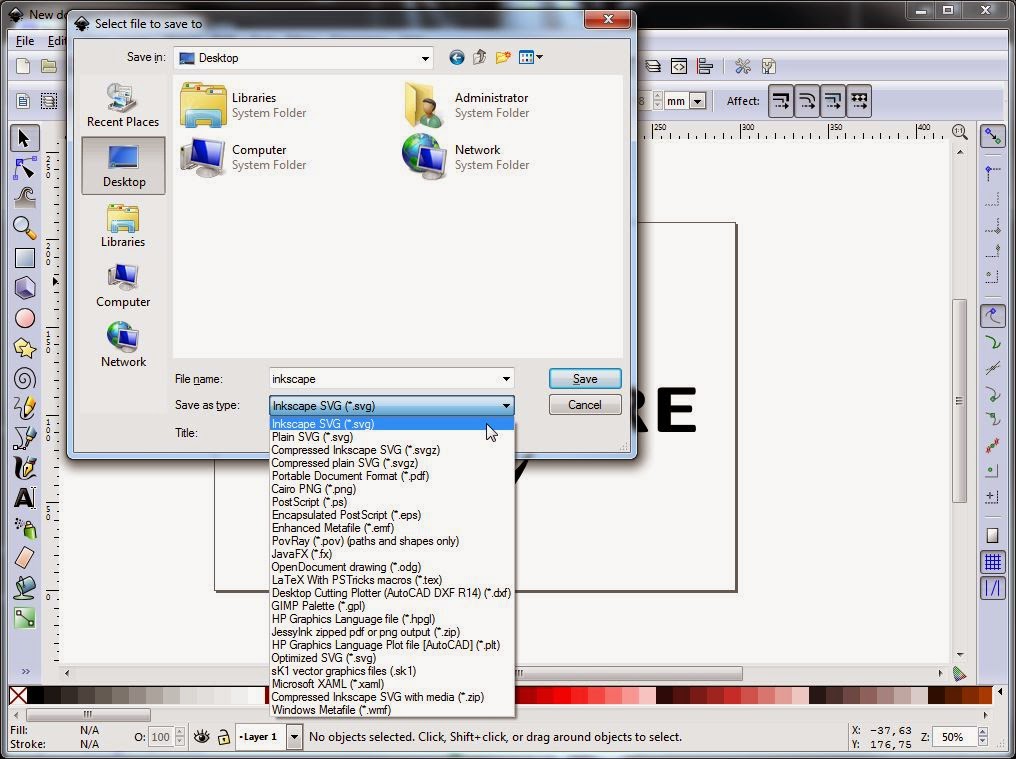
Task: Open the File menu
Action: (25, 40)
